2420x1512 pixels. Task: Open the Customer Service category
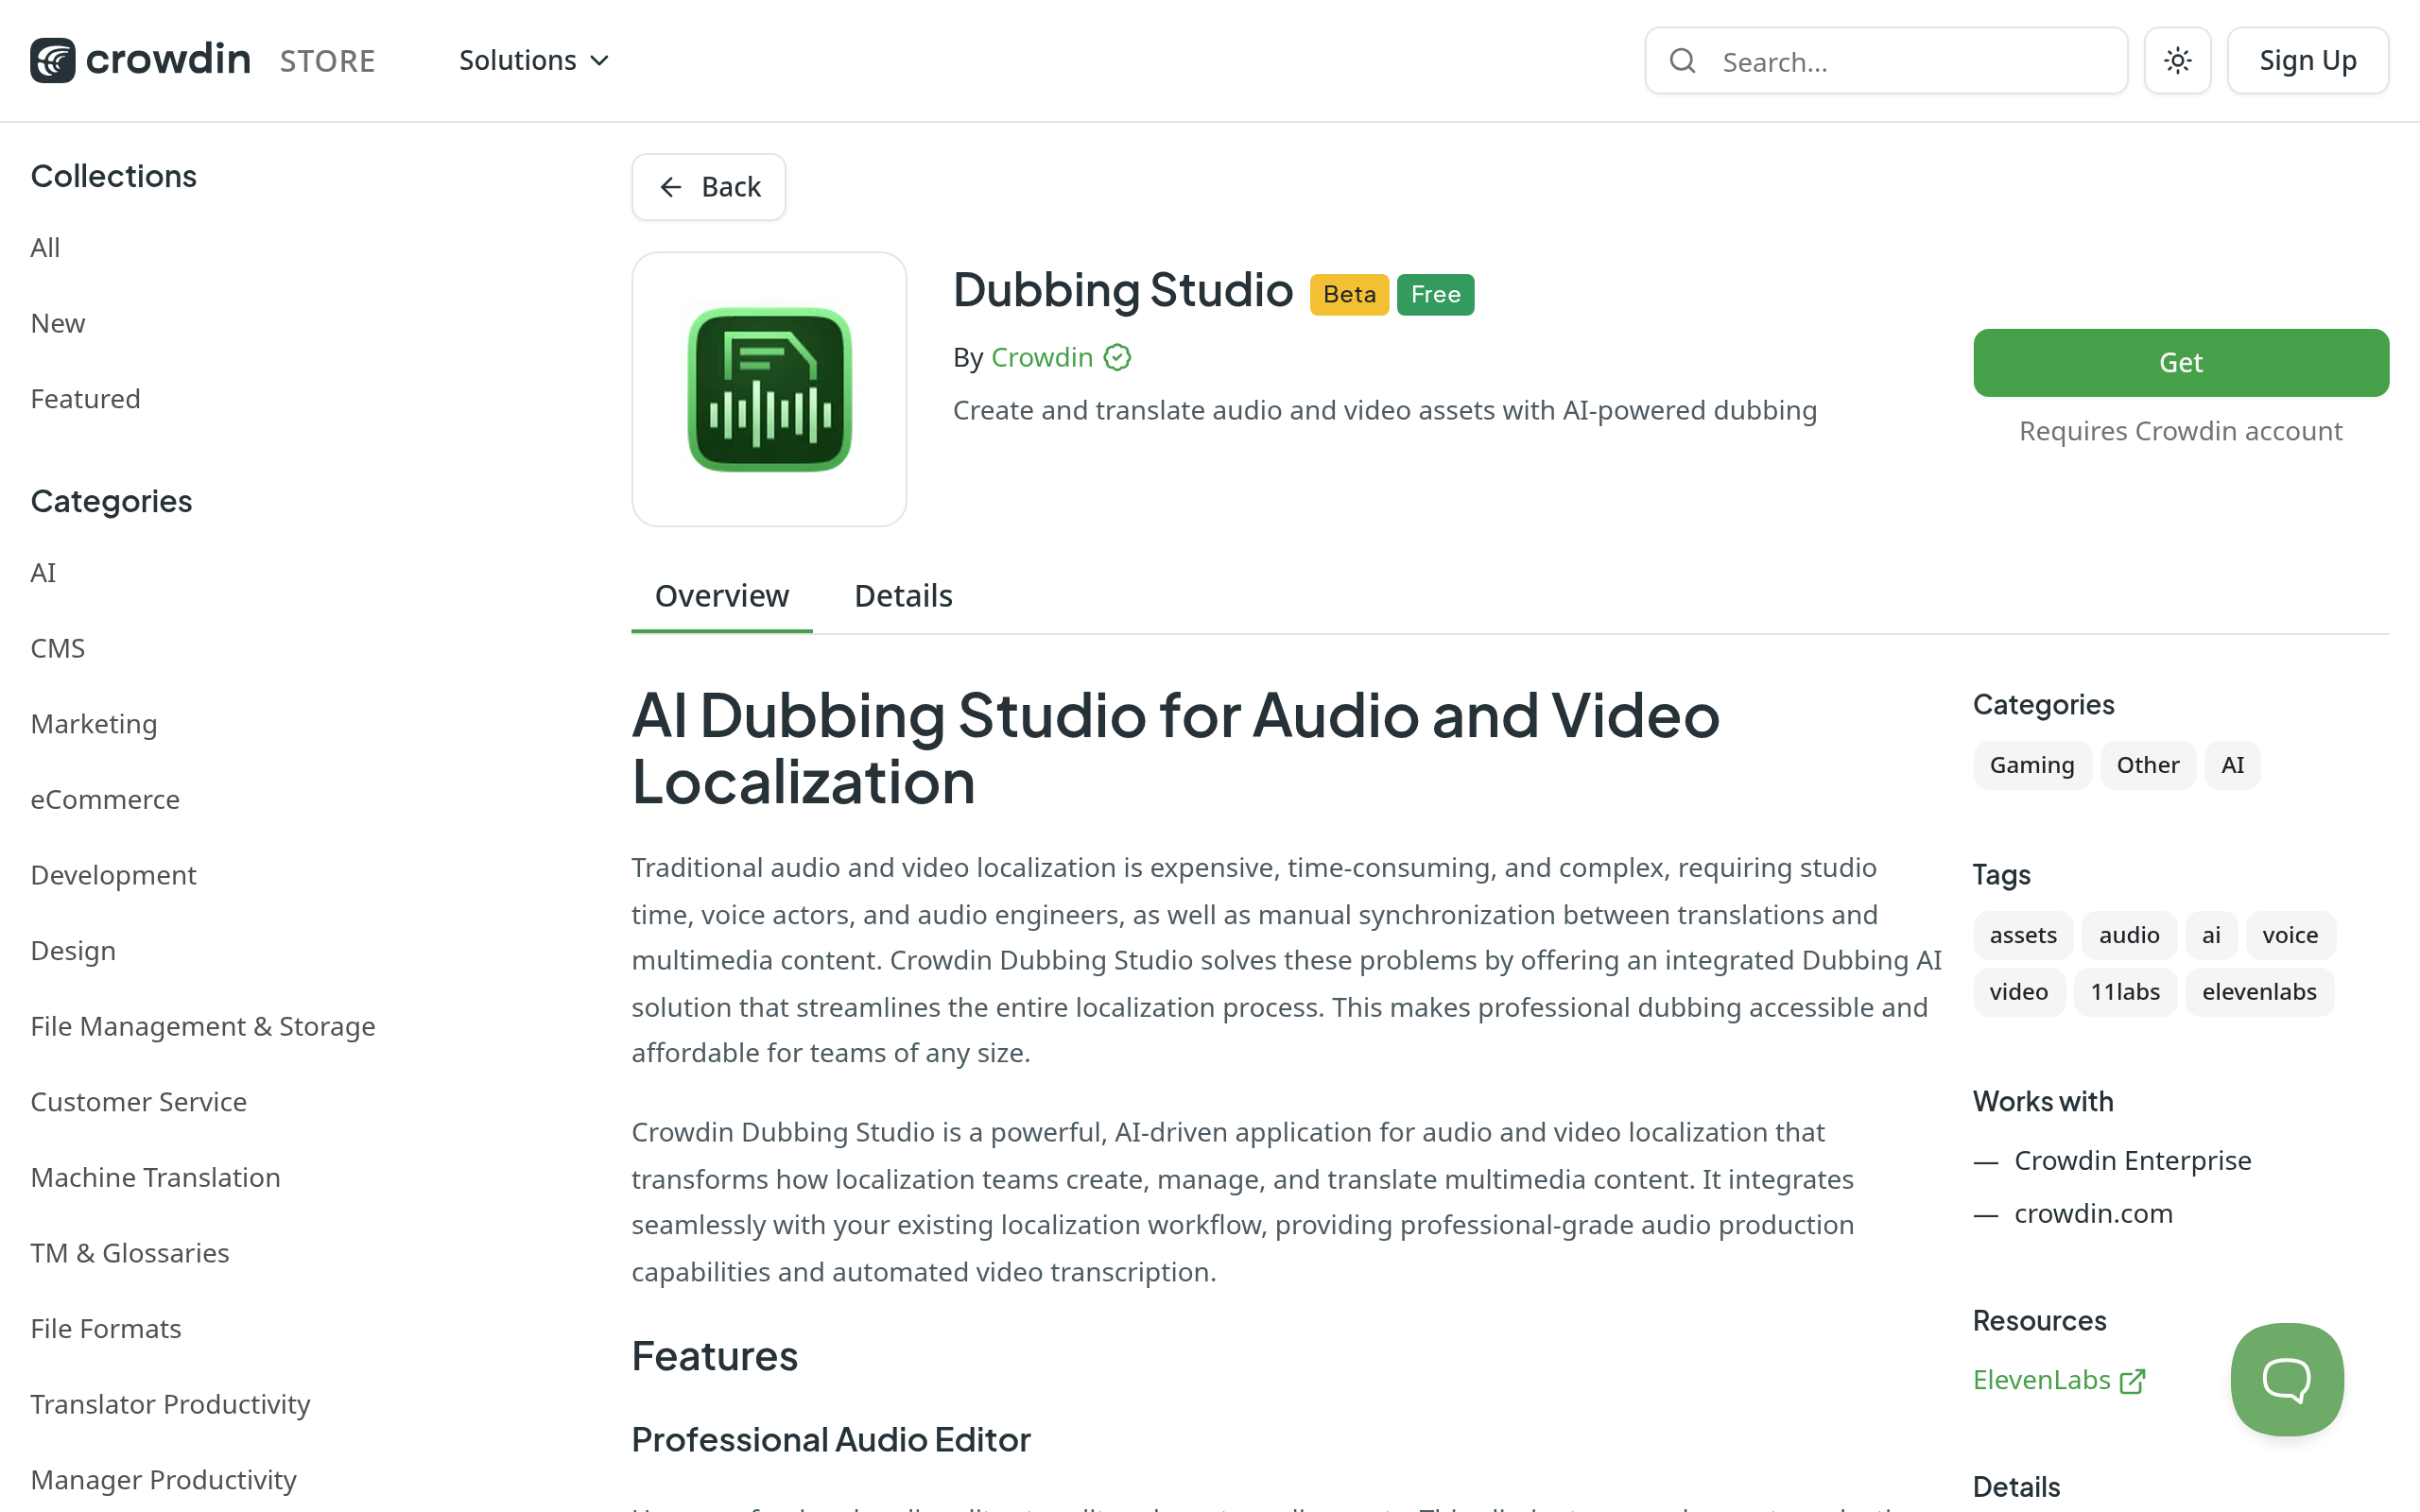pyautogui.click(x=138, y=1102)
